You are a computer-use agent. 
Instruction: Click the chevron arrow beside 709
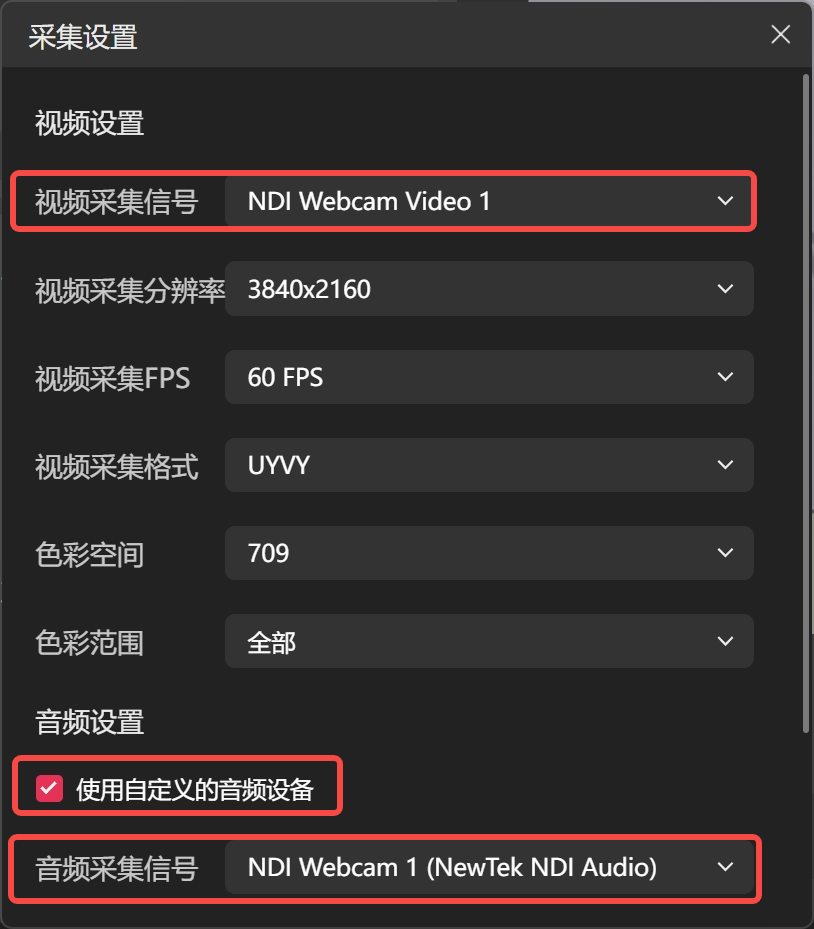725,553
